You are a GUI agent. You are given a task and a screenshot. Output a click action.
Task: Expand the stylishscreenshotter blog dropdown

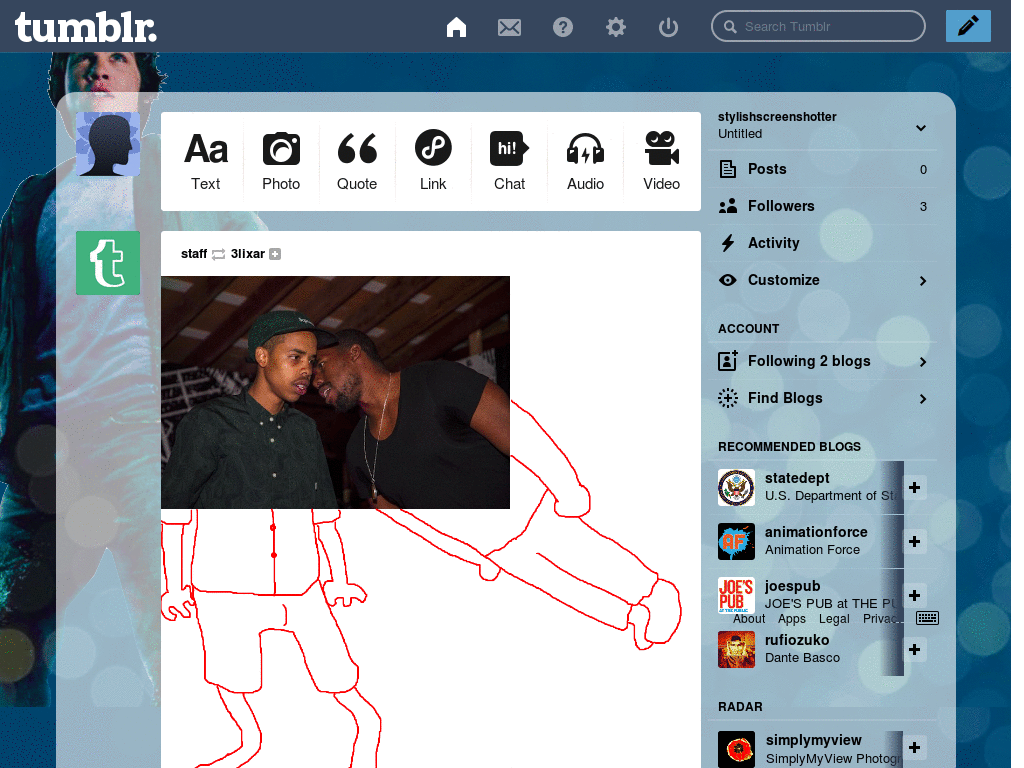point(921,128)
